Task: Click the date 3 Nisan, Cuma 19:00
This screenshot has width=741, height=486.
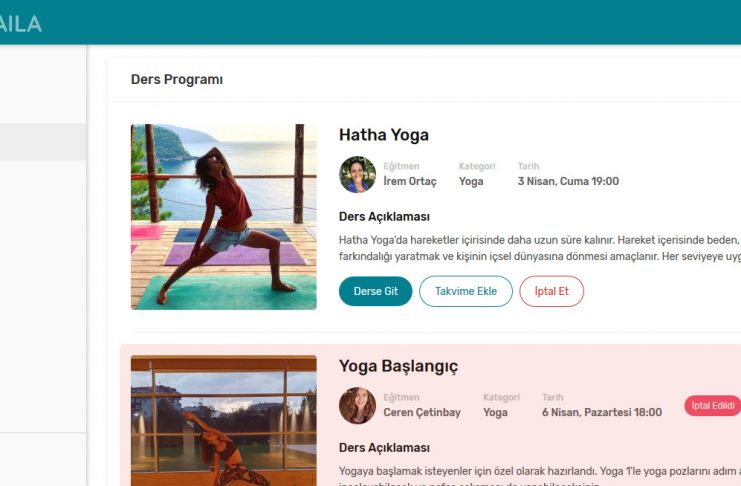Action: pos(568,181)
